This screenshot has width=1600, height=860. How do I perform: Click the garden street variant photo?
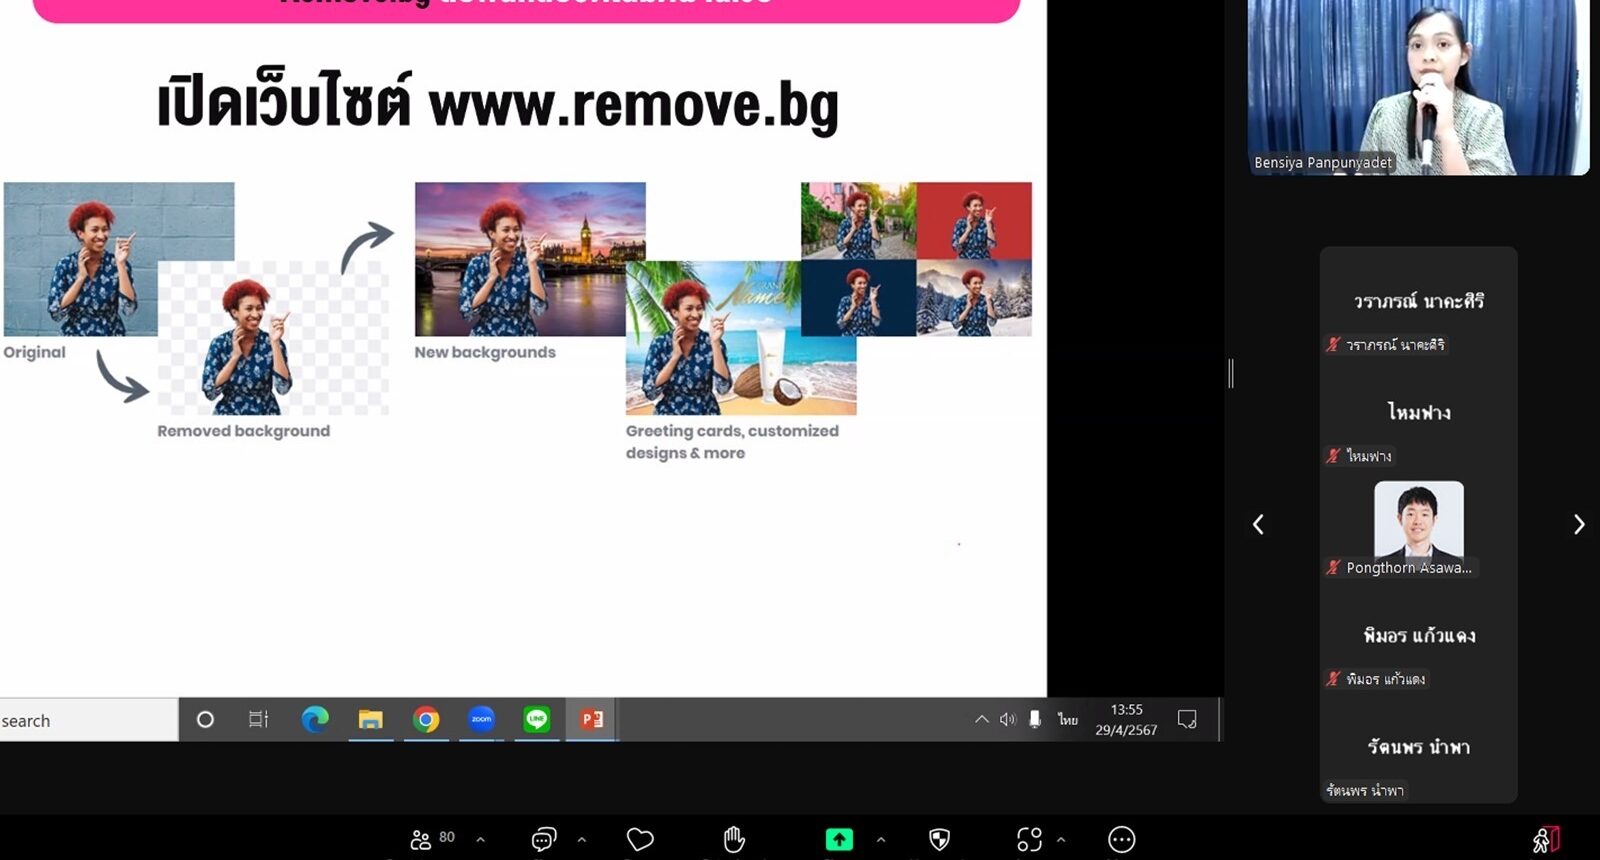[859, 220]
